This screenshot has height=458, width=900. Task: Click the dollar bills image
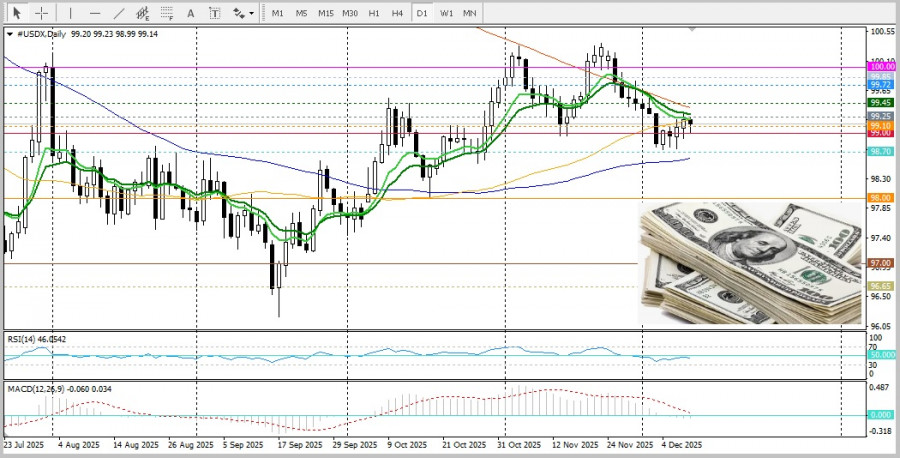(x=750, y=263)
